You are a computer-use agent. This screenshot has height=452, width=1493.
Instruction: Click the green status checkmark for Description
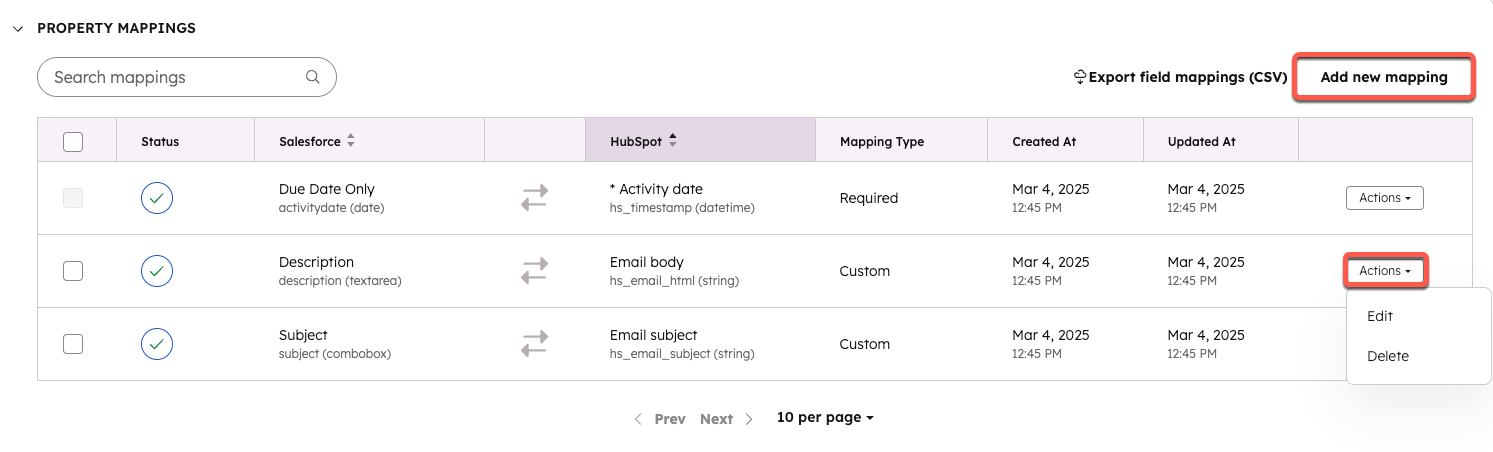click(x=157, y=271)
